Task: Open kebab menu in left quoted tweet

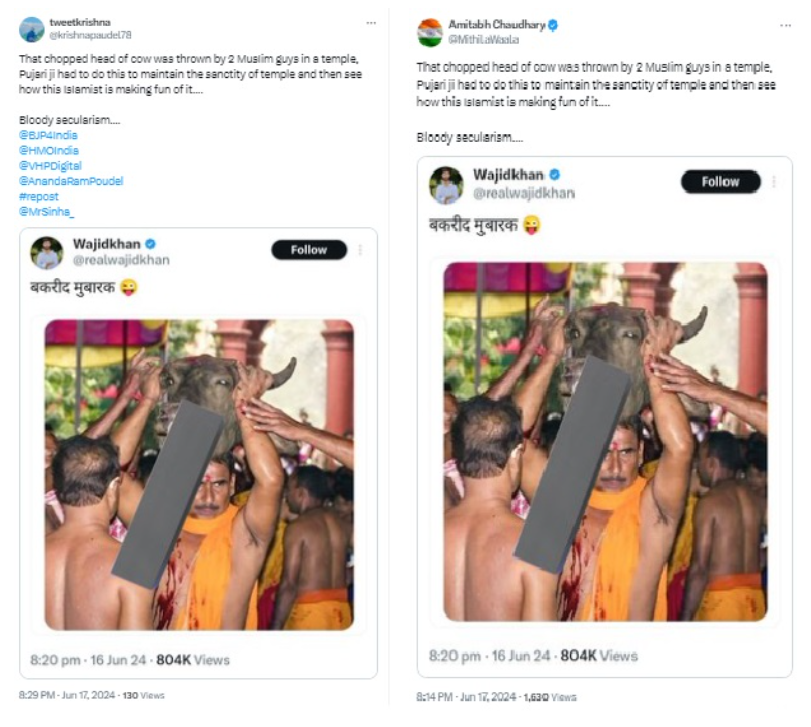Action: tap(360, 250)
